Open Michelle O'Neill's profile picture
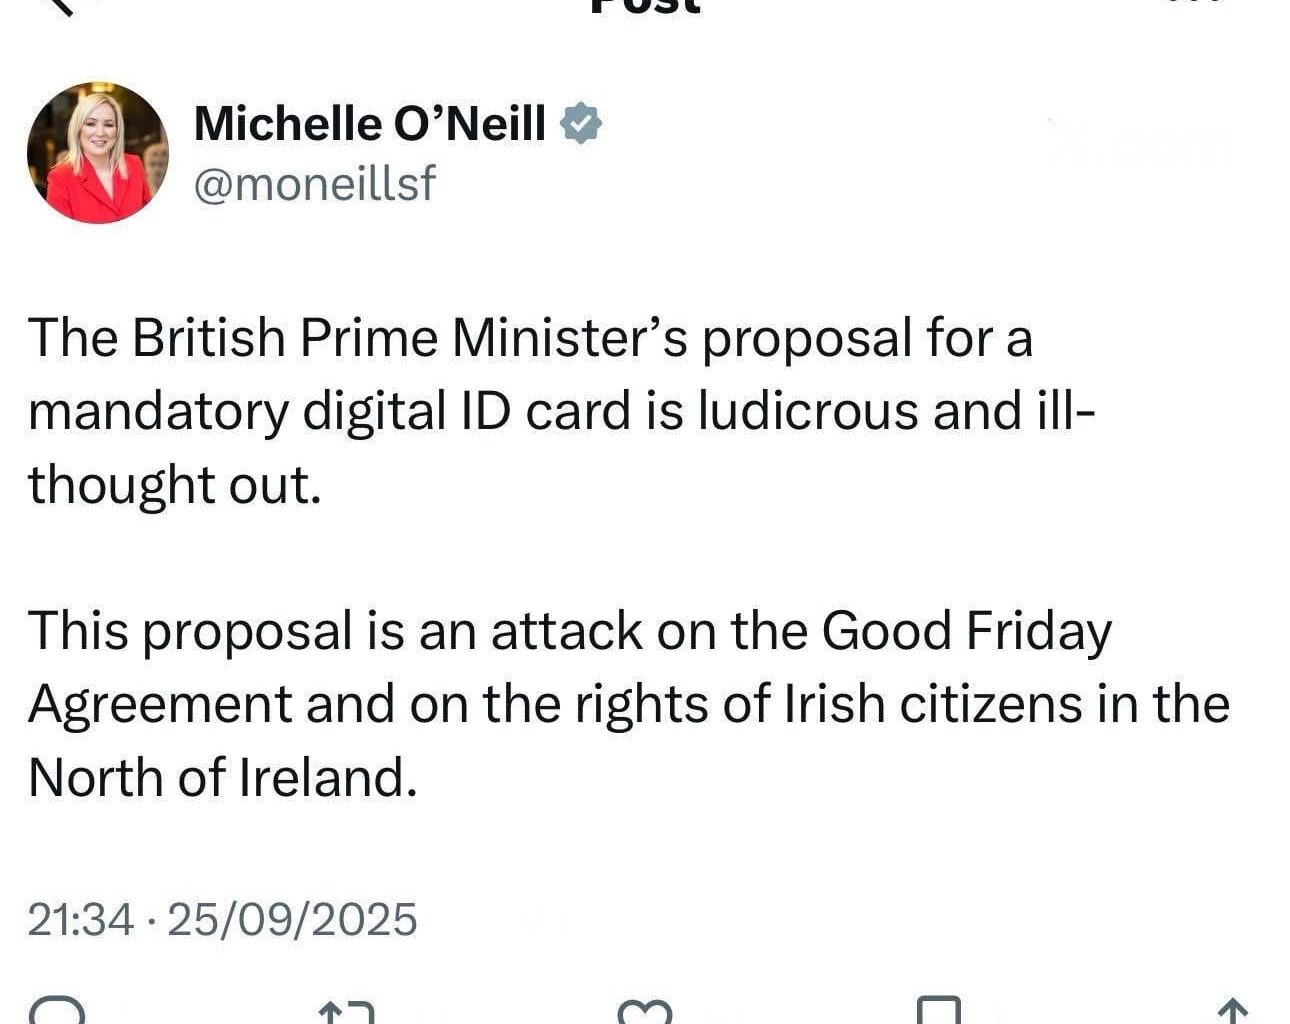1290x1024 pixels. click(98, 152)
